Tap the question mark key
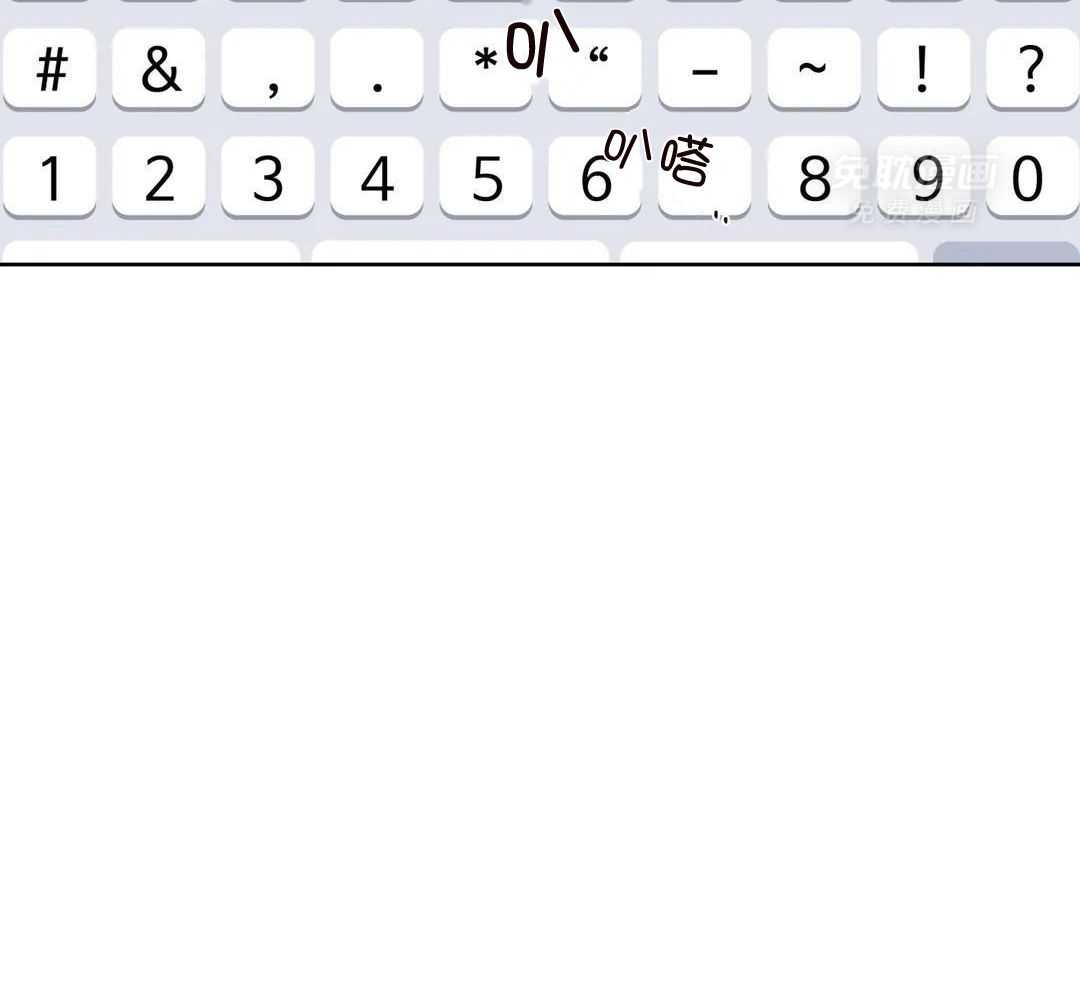This screenshot has height=986, width=1080. (x=1032, y=69)
